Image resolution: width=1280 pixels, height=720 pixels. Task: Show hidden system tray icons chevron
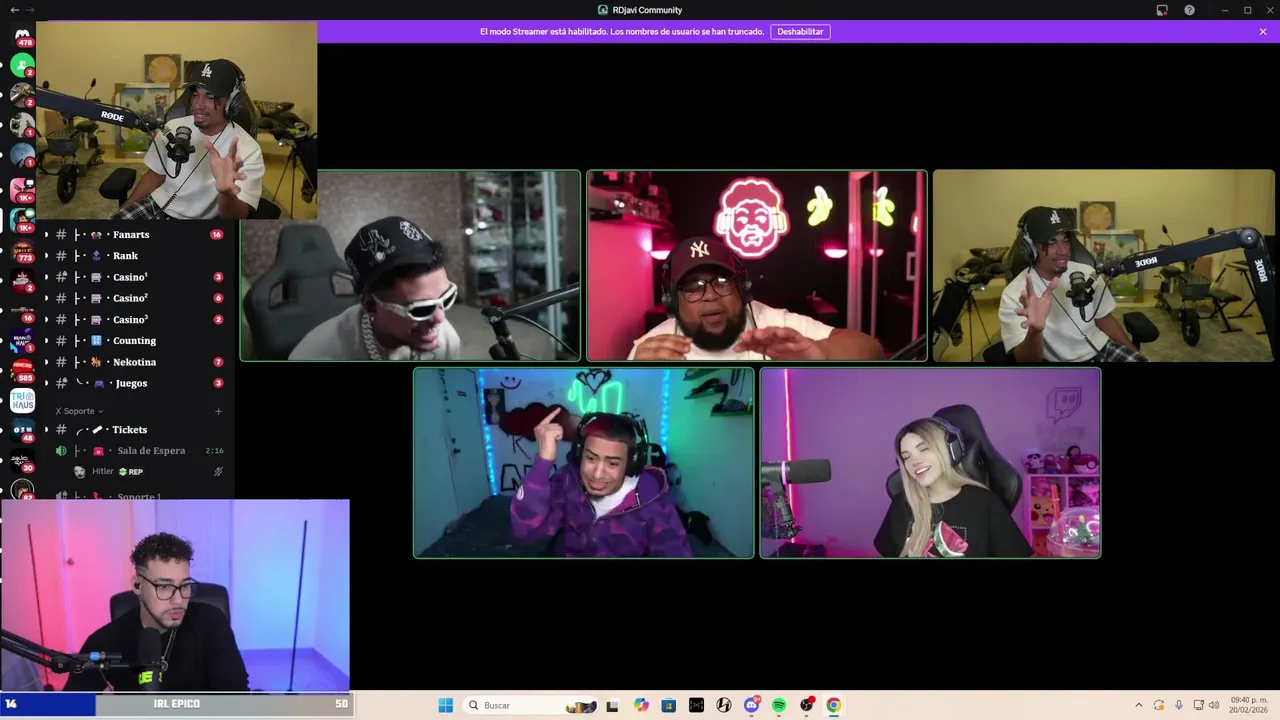1138,705
